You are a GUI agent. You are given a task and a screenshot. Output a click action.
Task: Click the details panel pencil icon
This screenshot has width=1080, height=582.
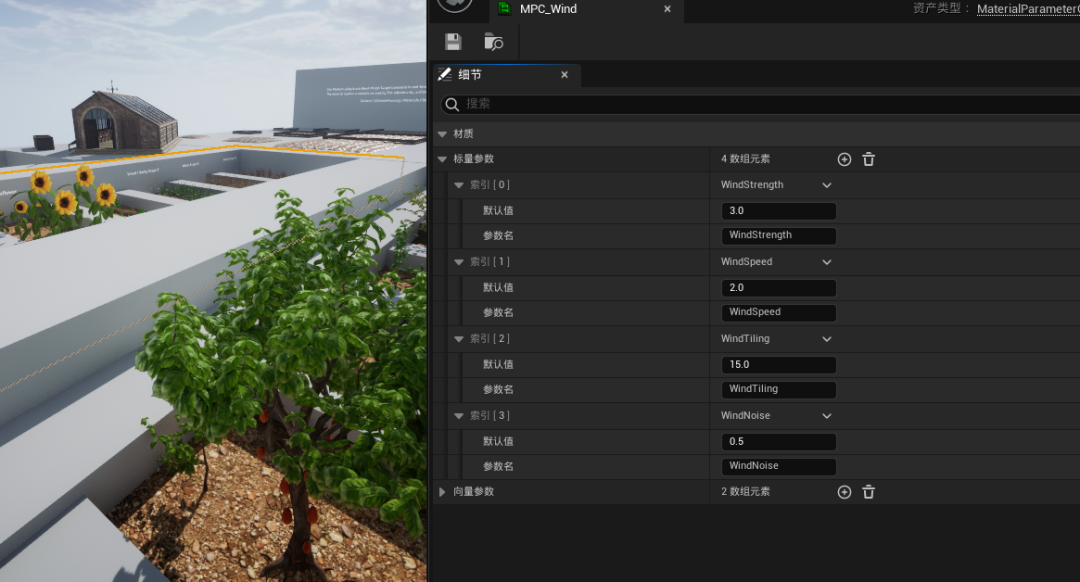445,74
